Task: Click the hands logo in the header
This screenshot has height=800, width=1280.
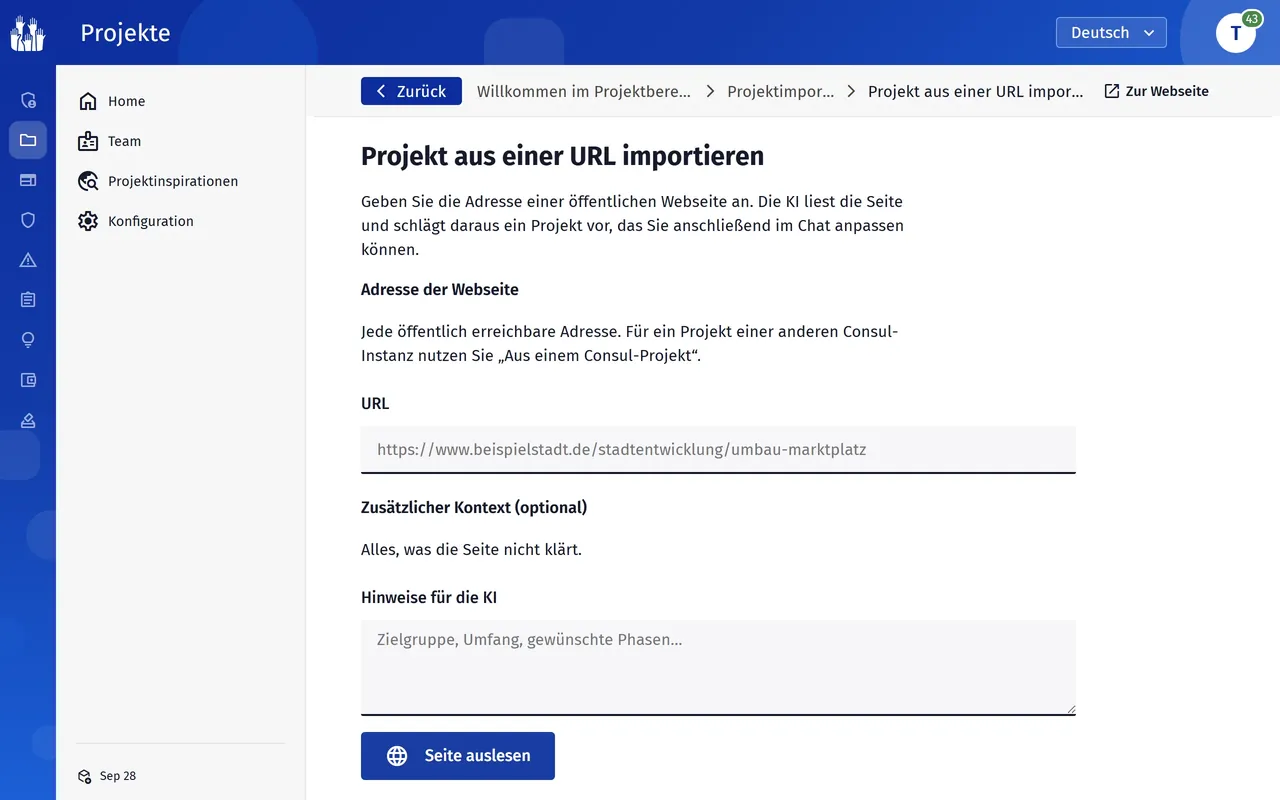Action: (28, 33)
